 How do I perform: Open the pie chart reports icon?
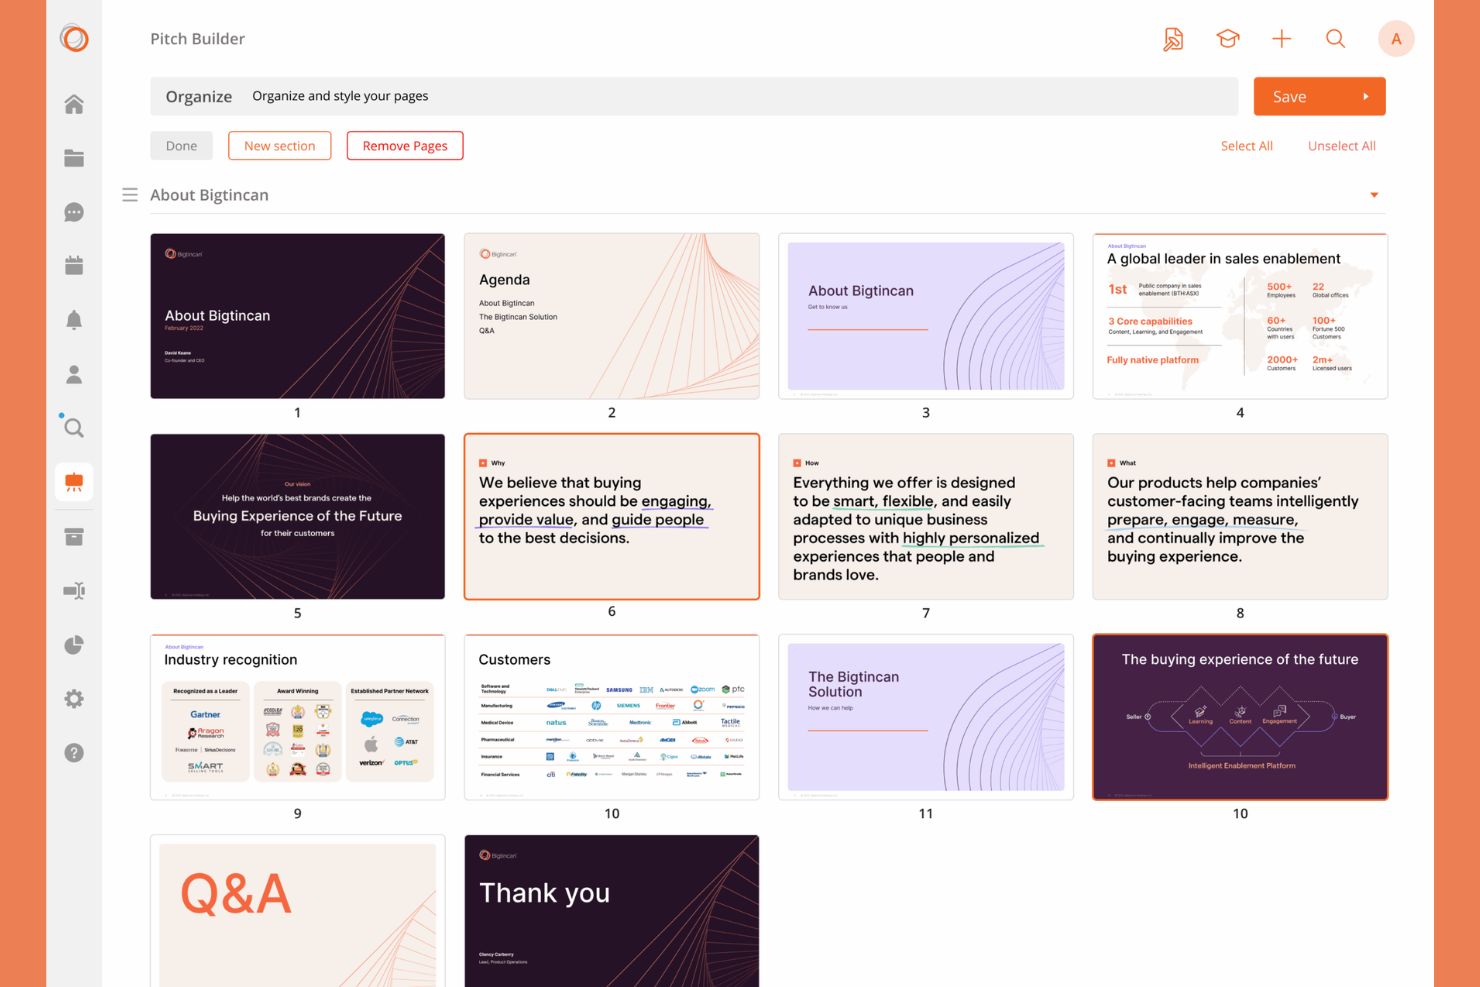(74, 645)
